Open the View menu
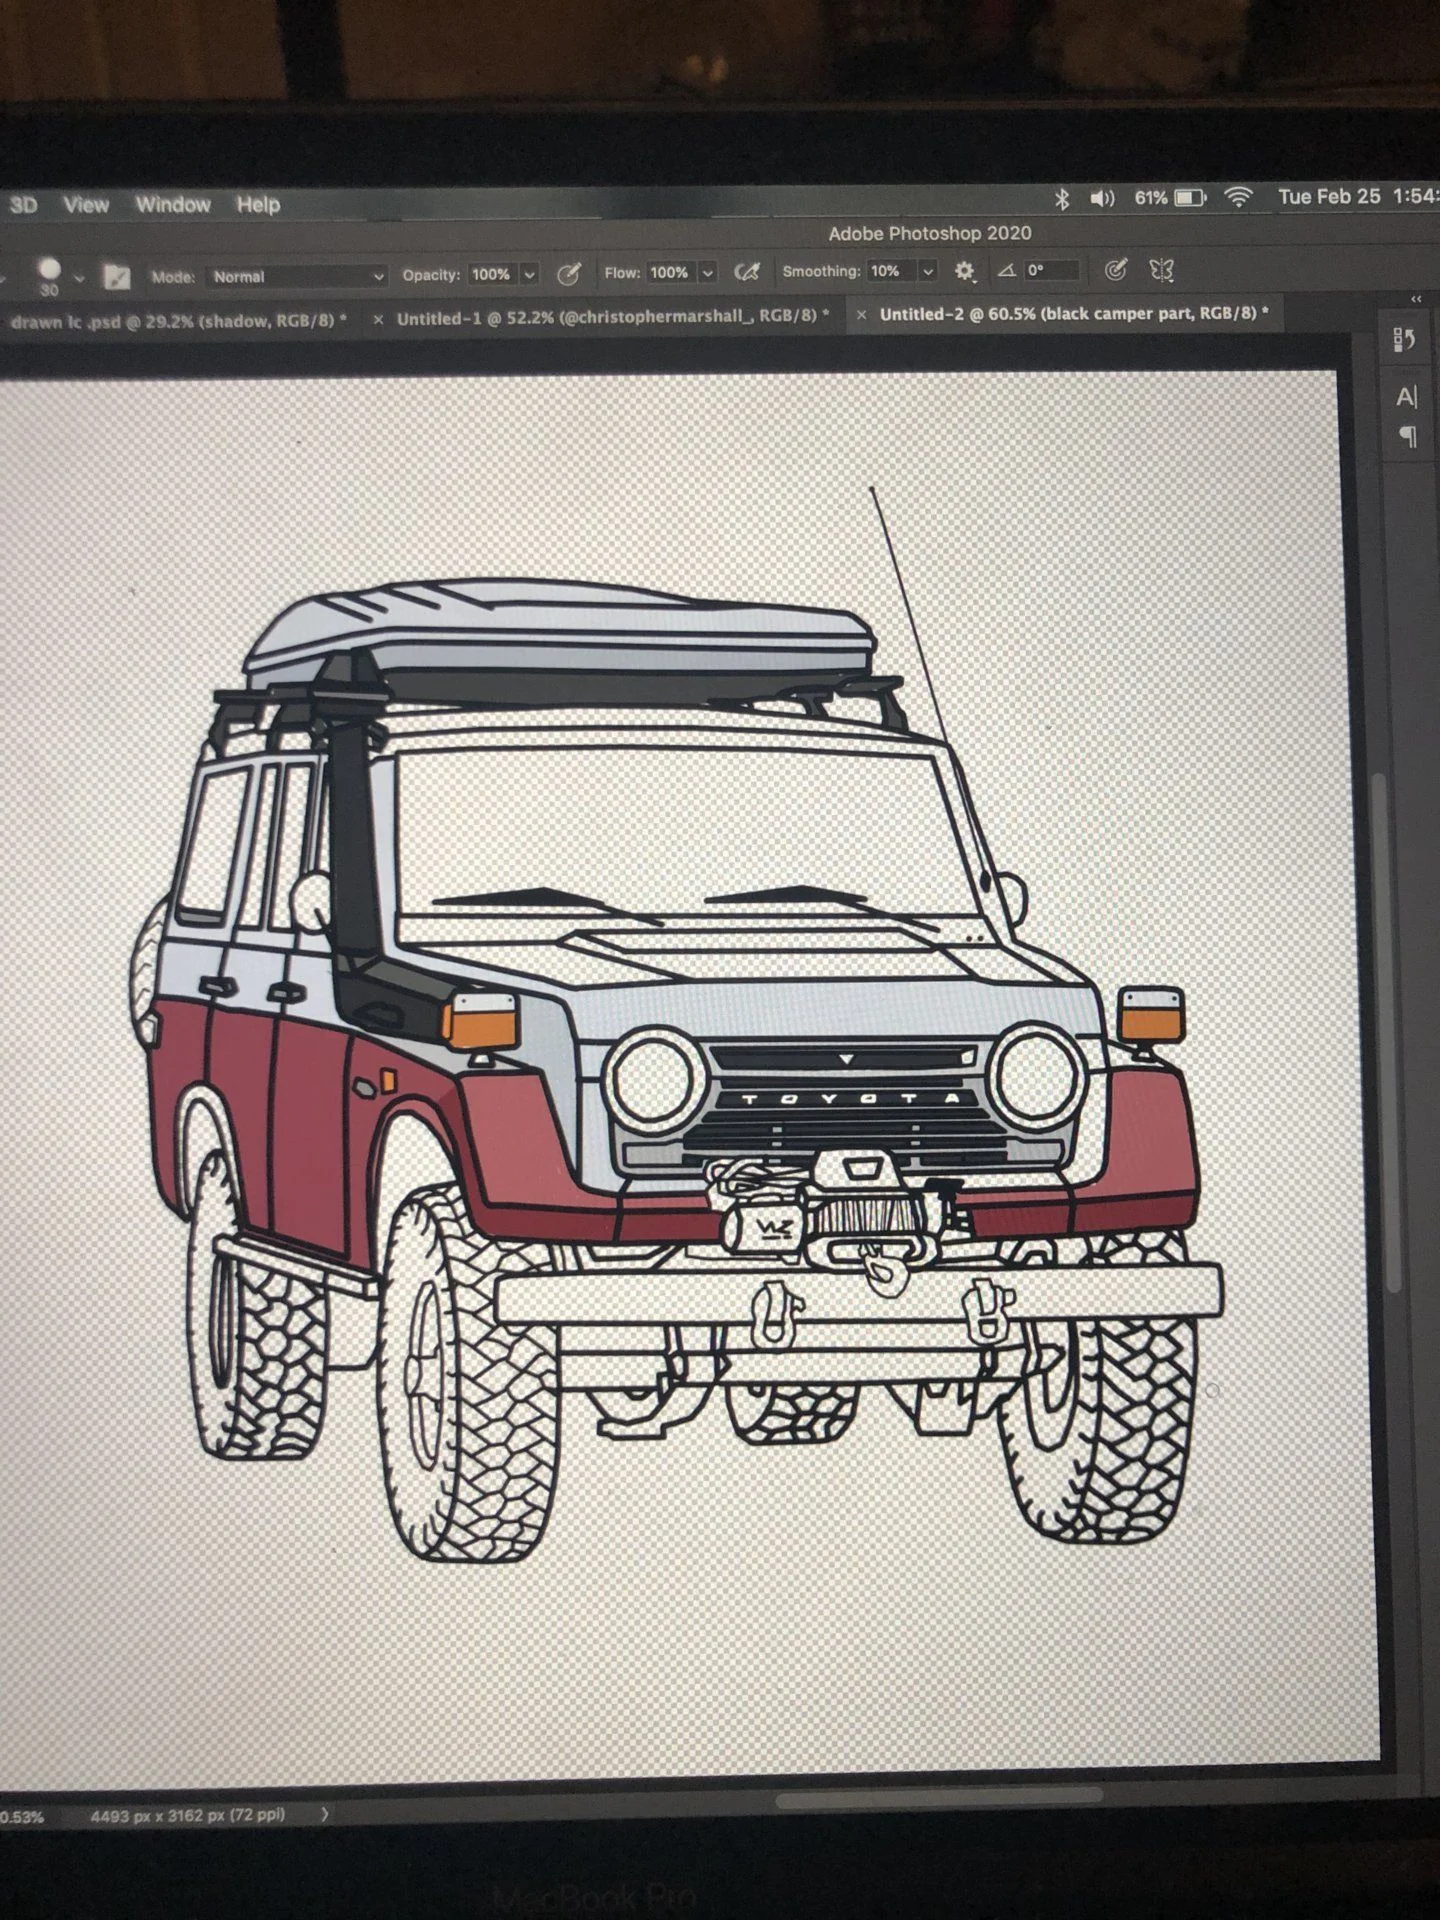Viewport: 1440px width, 1920px height. 86,205
